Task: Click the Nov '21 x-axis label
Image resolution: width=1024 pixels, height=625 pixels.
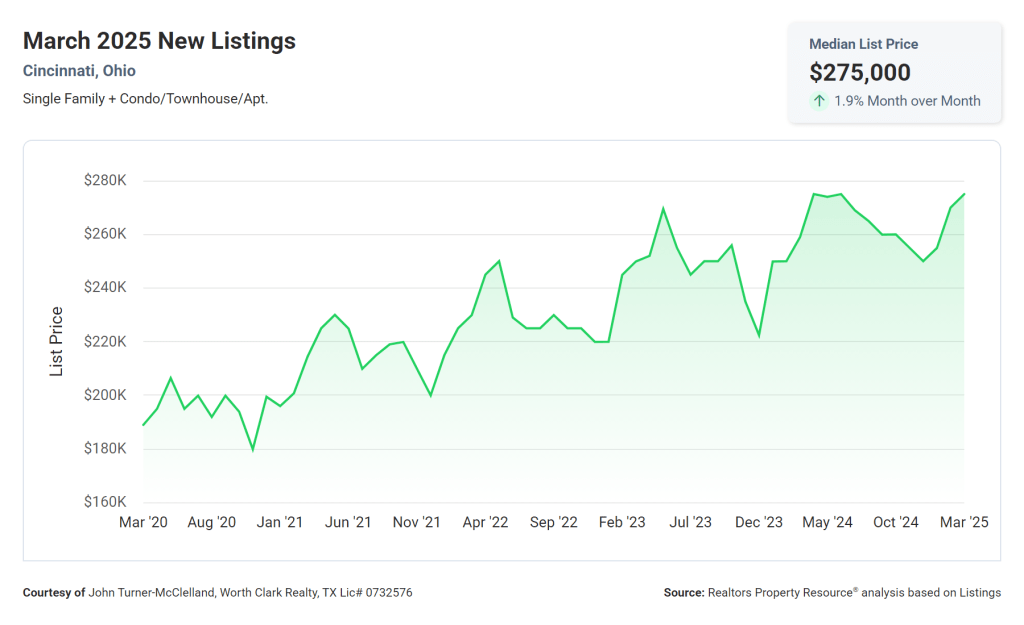Action: (x=417, y=522)
